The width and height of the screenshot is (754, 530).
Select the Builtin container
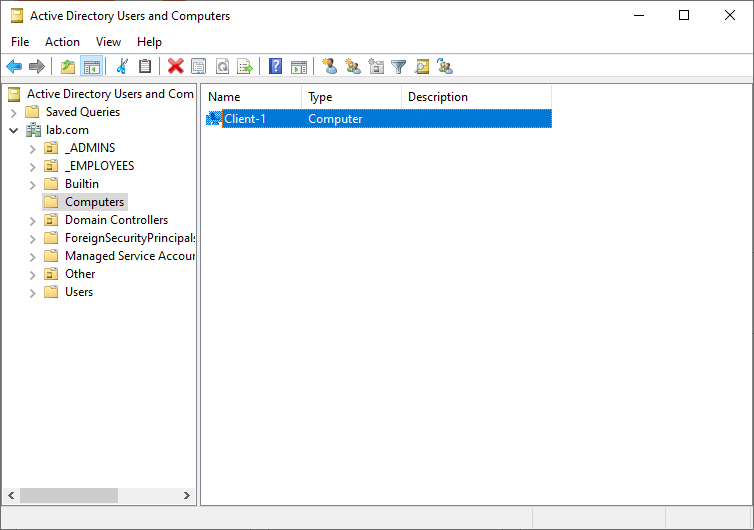(82, 184)
